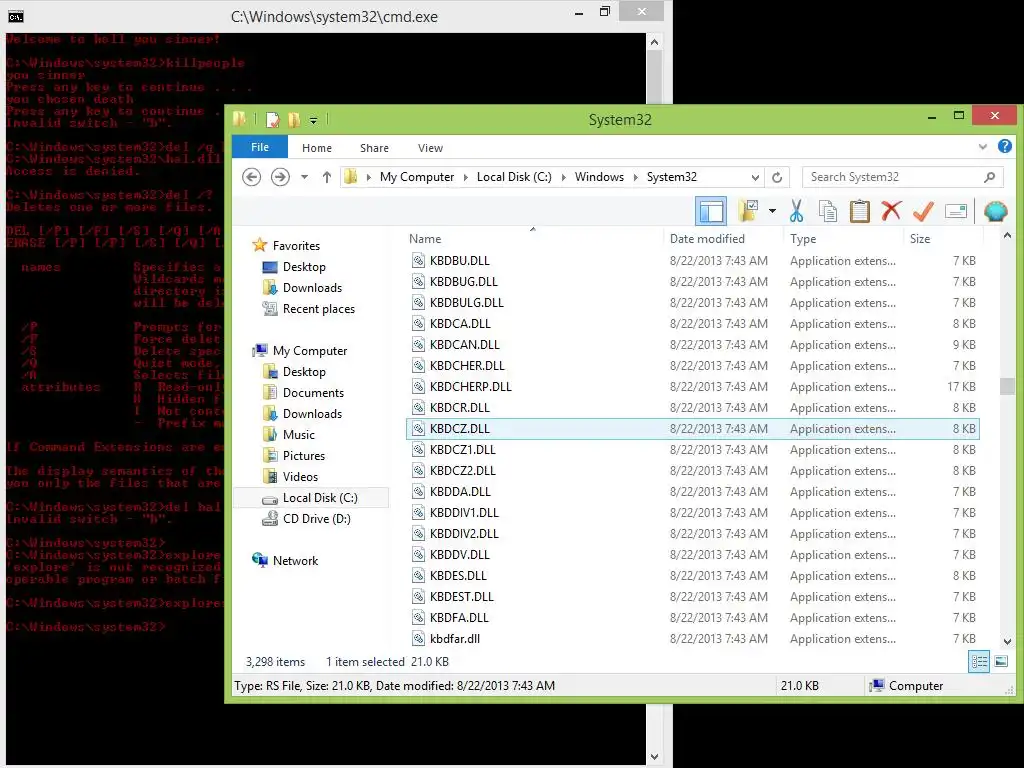Open the Recent locations dropdown arrow
1024x768 pixels.
[x=304, y=177]
